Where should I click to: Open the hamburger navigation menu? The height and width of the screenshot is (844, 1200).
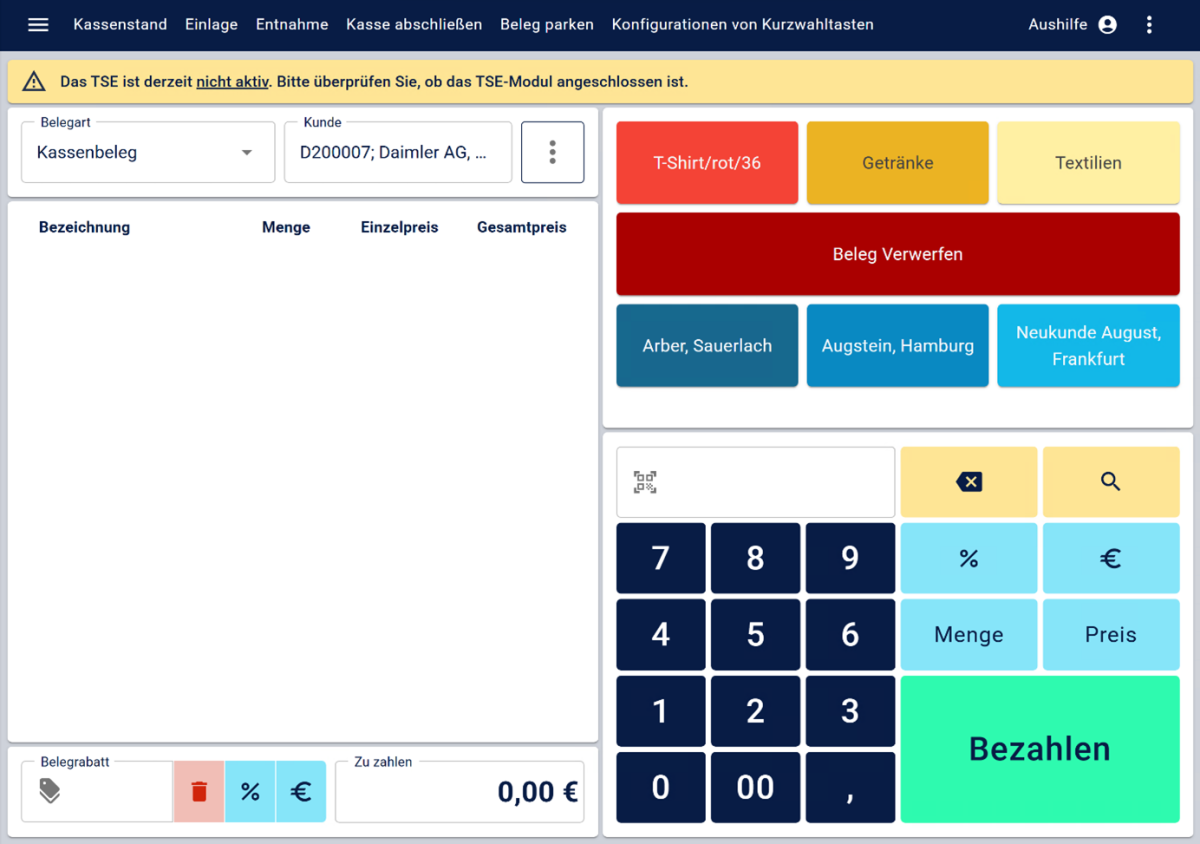pos(38,25)
